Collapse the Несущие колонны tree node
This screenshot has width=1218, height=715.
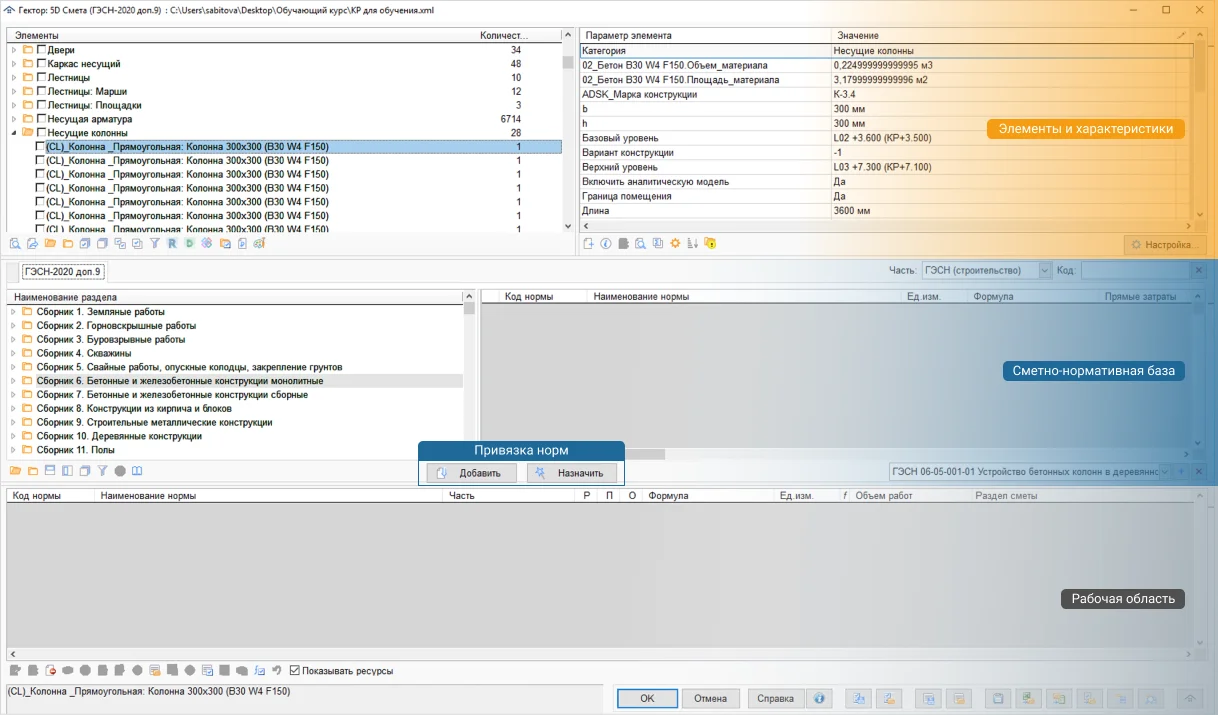click(x=14, y=133)
